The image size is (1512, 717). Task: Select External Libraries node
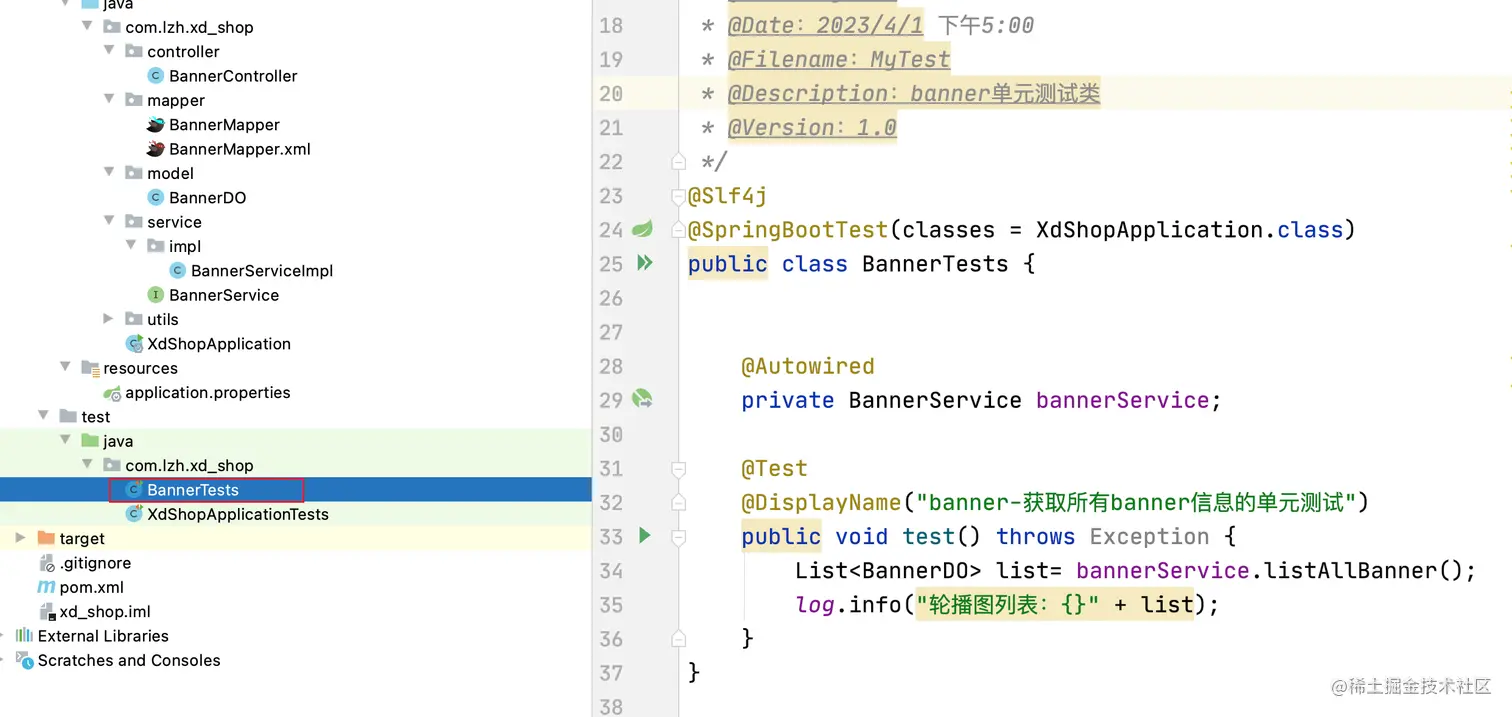coord(103,636)
